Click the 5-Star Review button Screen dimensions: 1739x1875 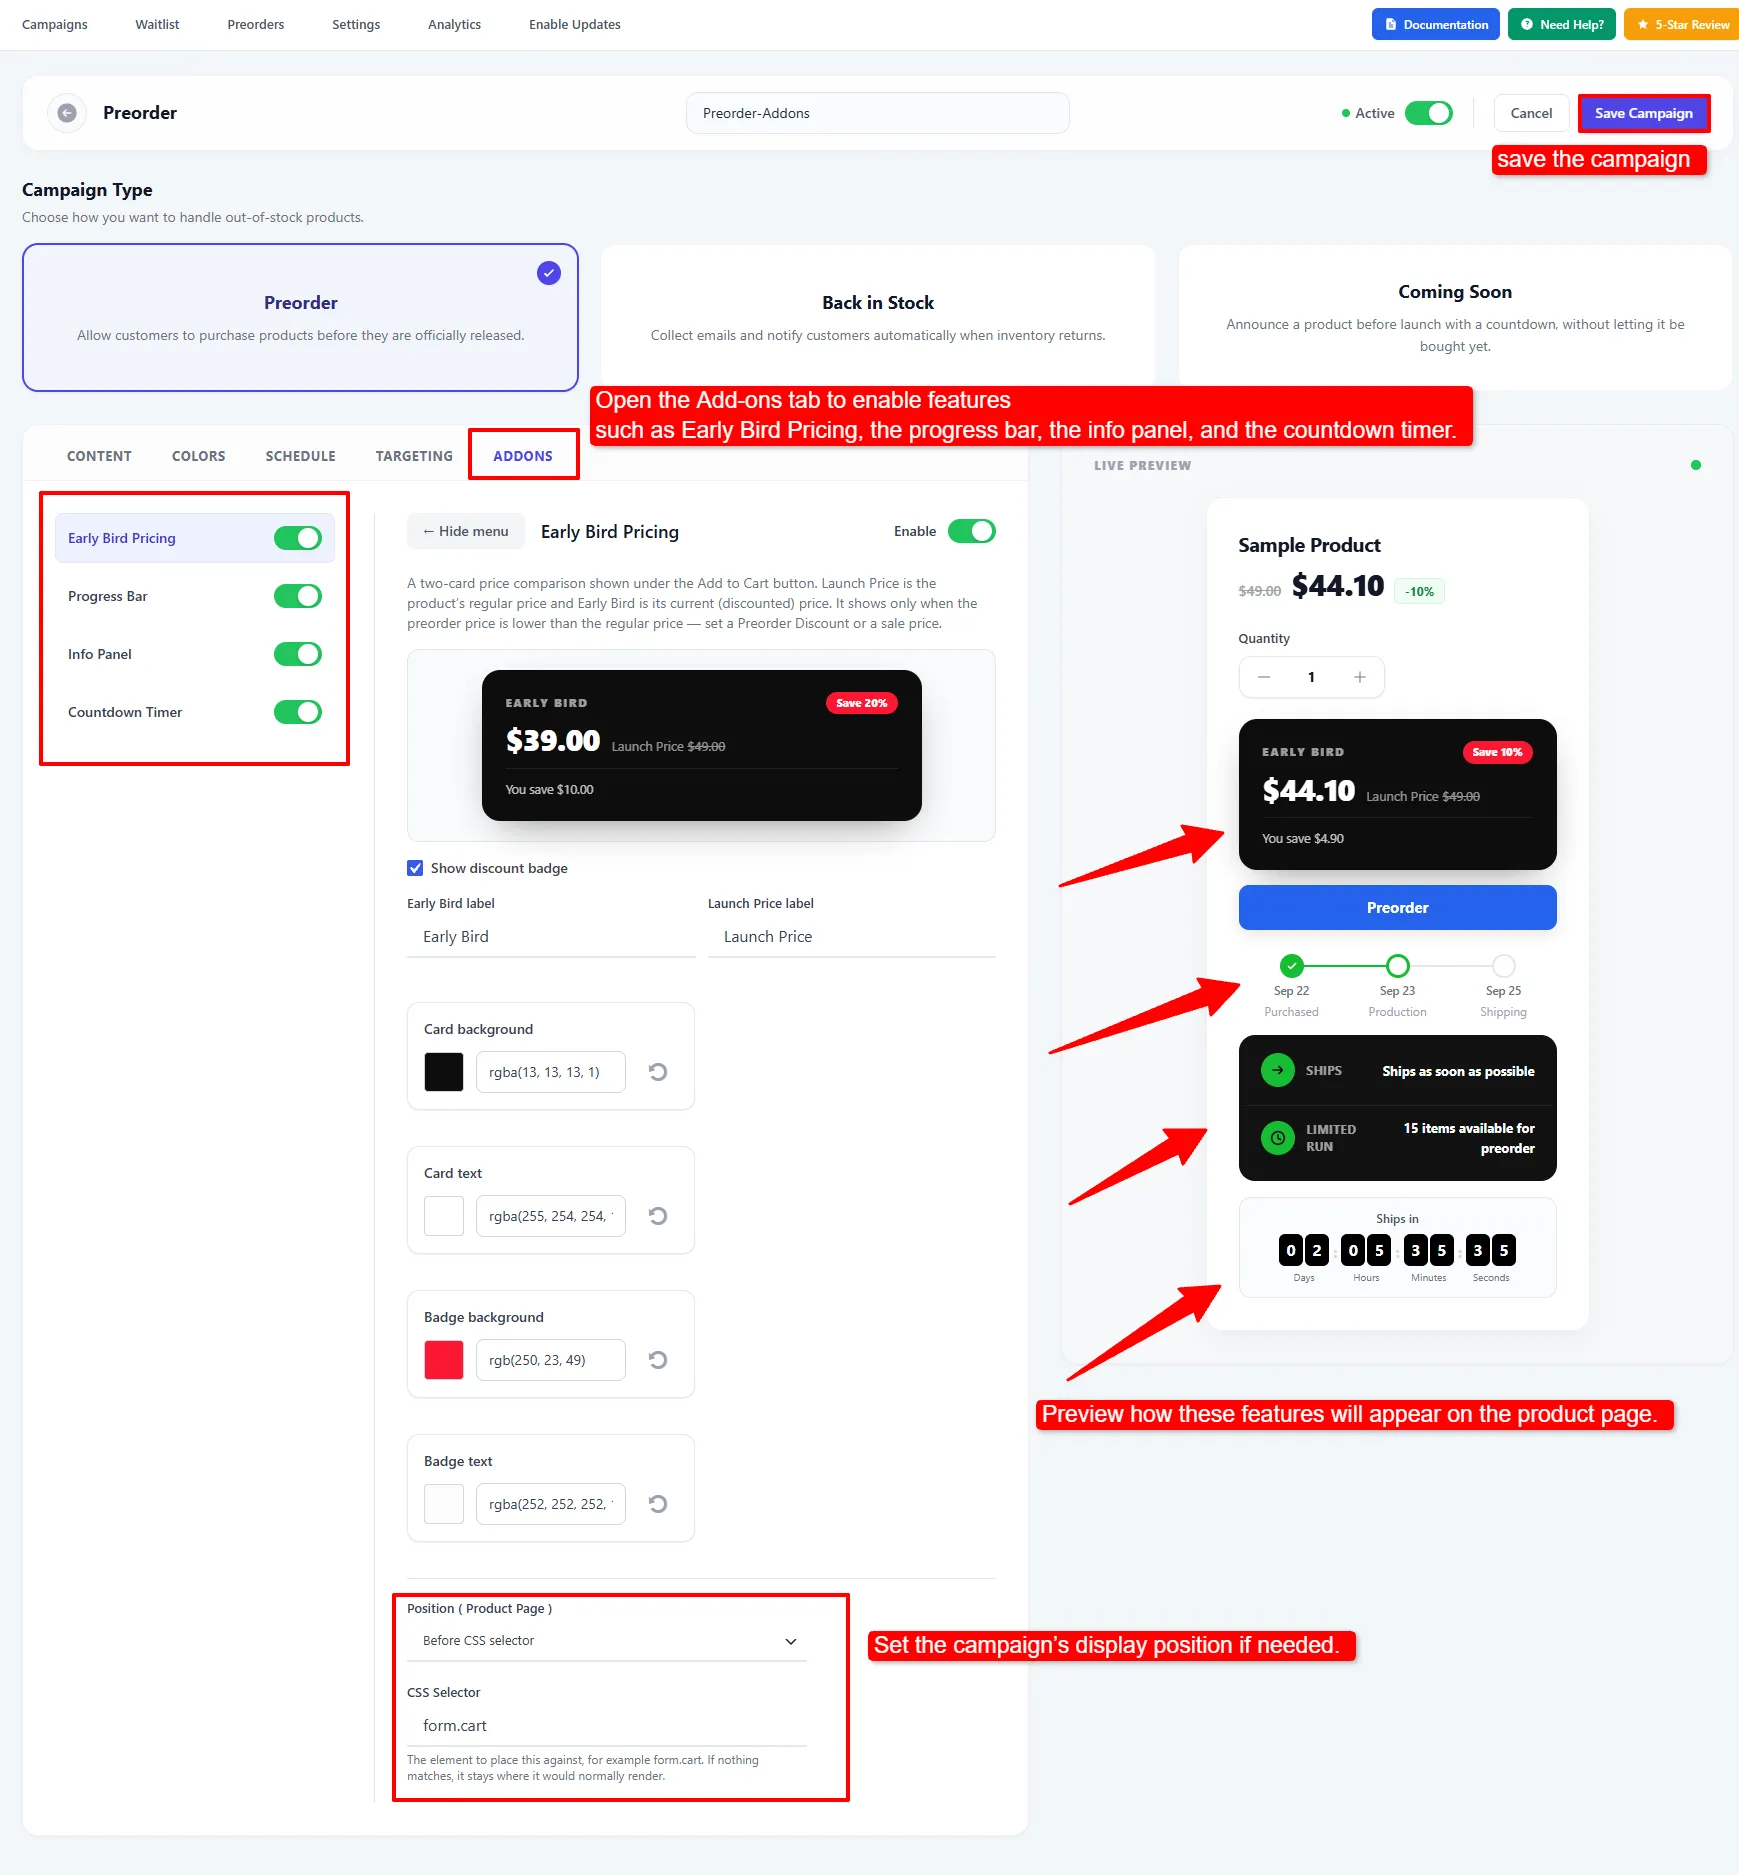pos(1682,24)
